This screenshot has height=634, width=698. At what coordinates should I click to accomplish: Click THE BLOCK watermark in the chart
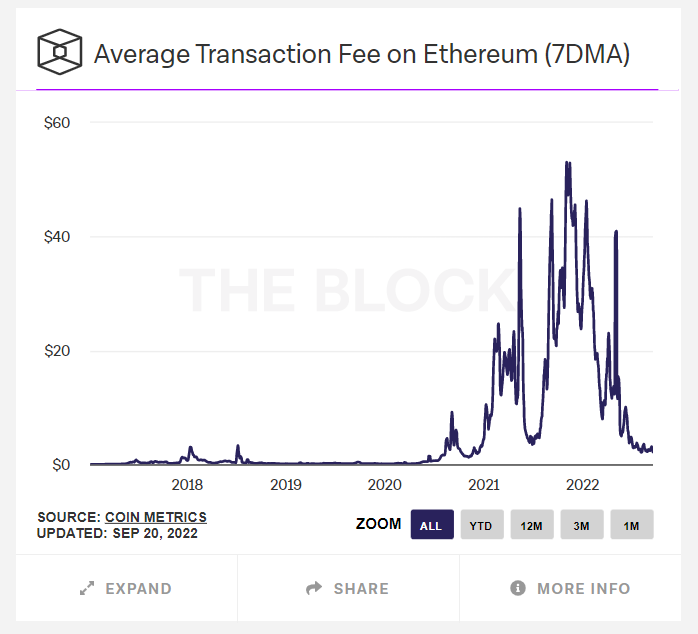[x=345, y=289]
